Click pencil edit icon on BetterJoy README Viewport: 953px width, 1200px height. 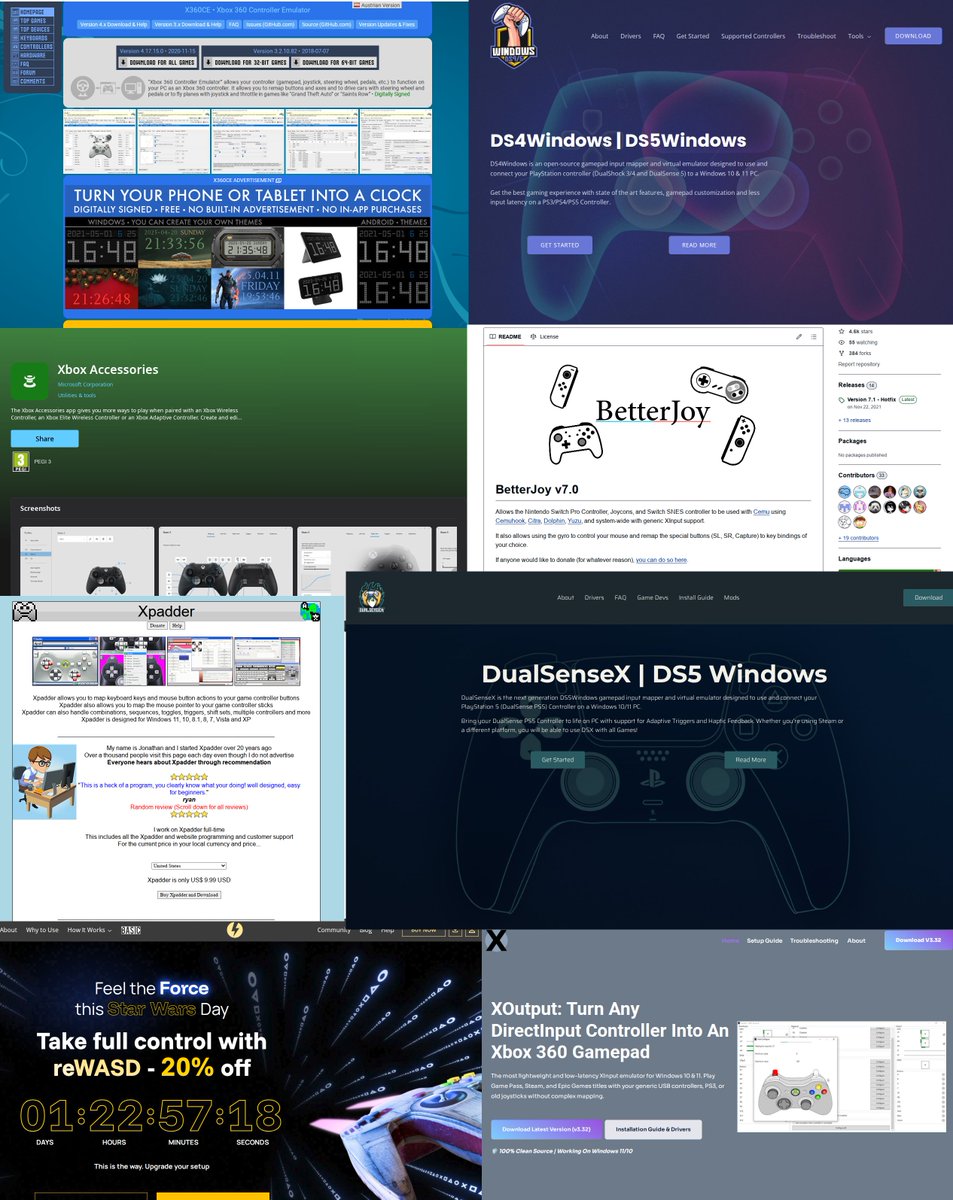pyautogui.click(x=798, y=337)
